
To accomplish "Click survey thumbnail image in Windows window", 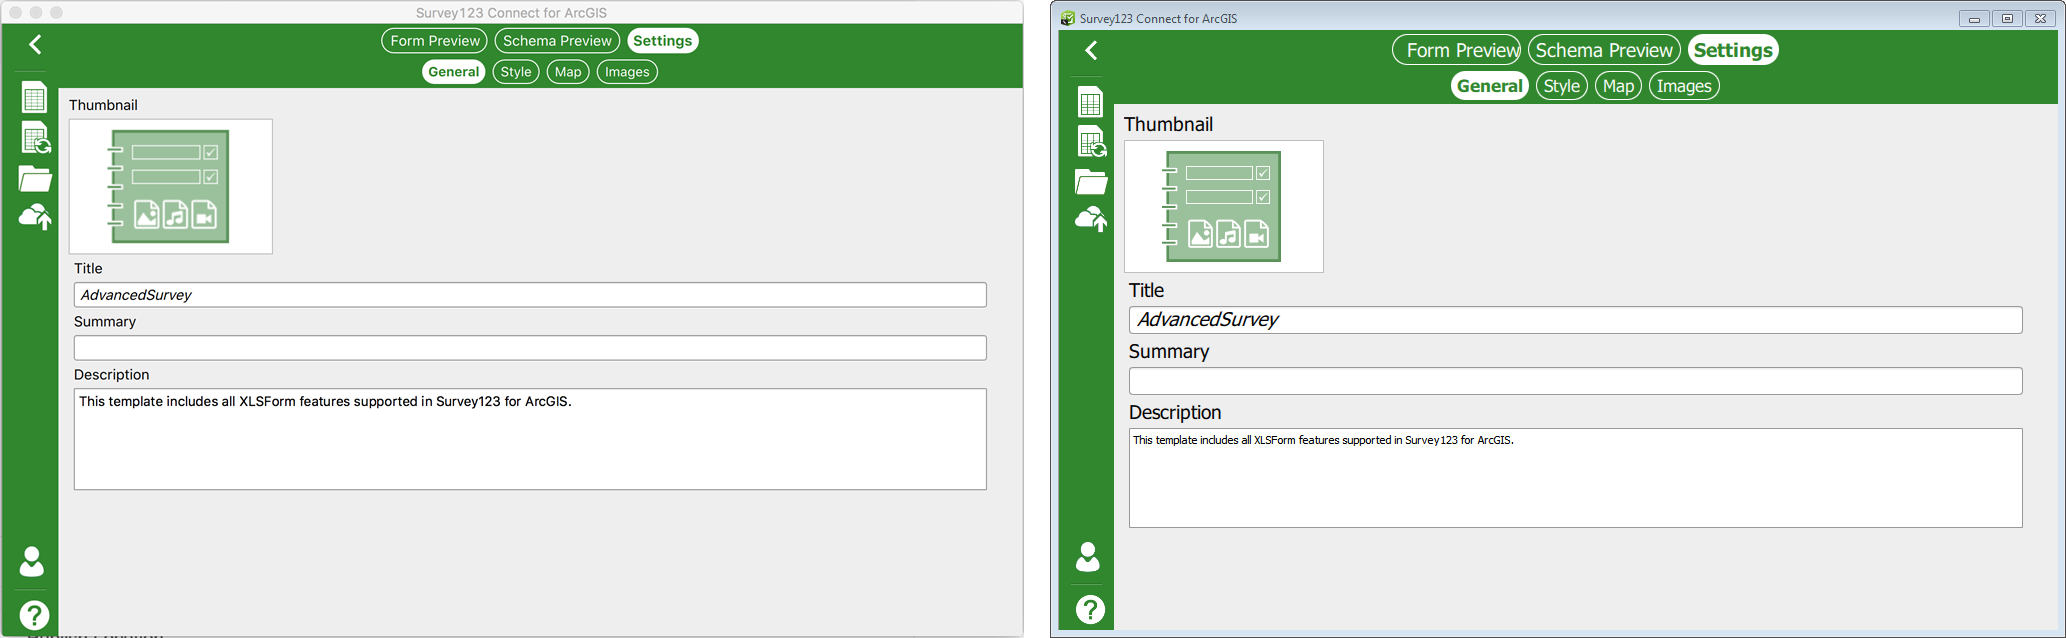I will pos(1224,206).
